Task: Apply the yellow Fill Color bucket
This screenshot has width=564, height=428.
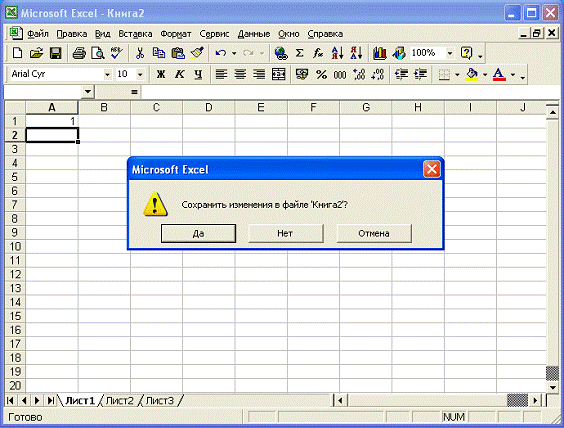Action: point(472,74)
